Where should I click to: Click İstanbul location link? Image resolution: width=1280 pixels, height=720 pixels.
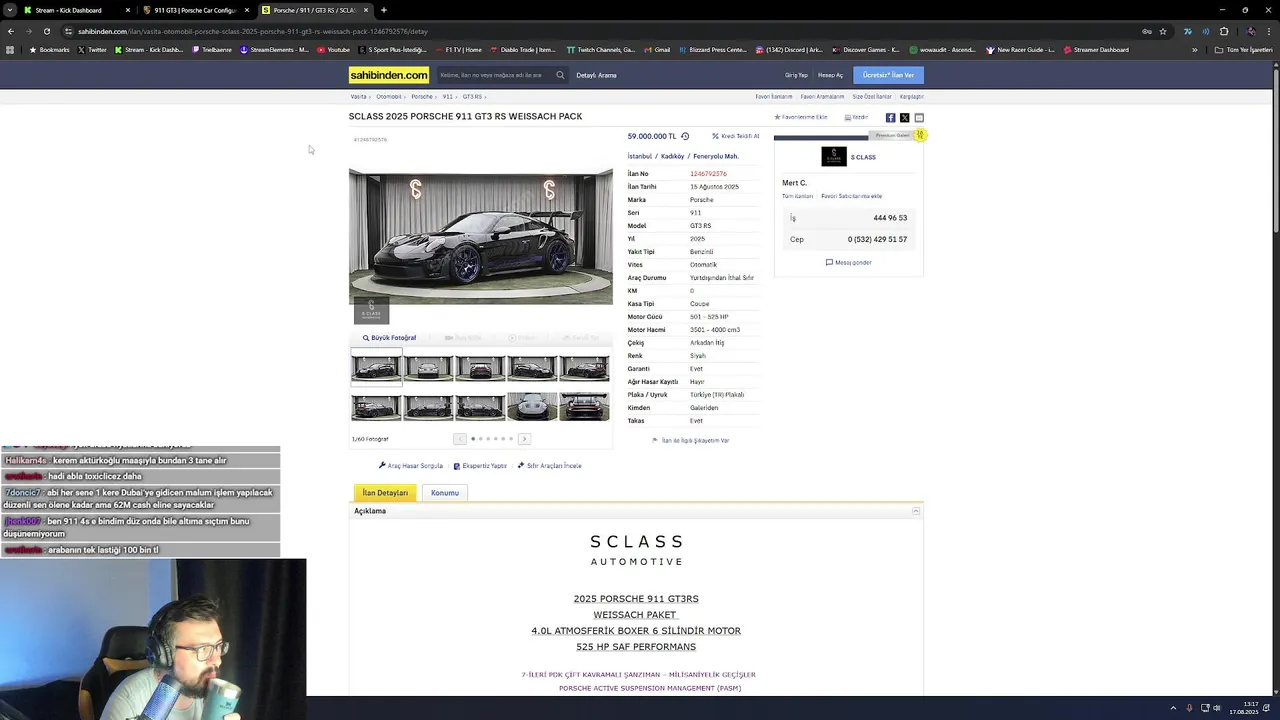639,156
